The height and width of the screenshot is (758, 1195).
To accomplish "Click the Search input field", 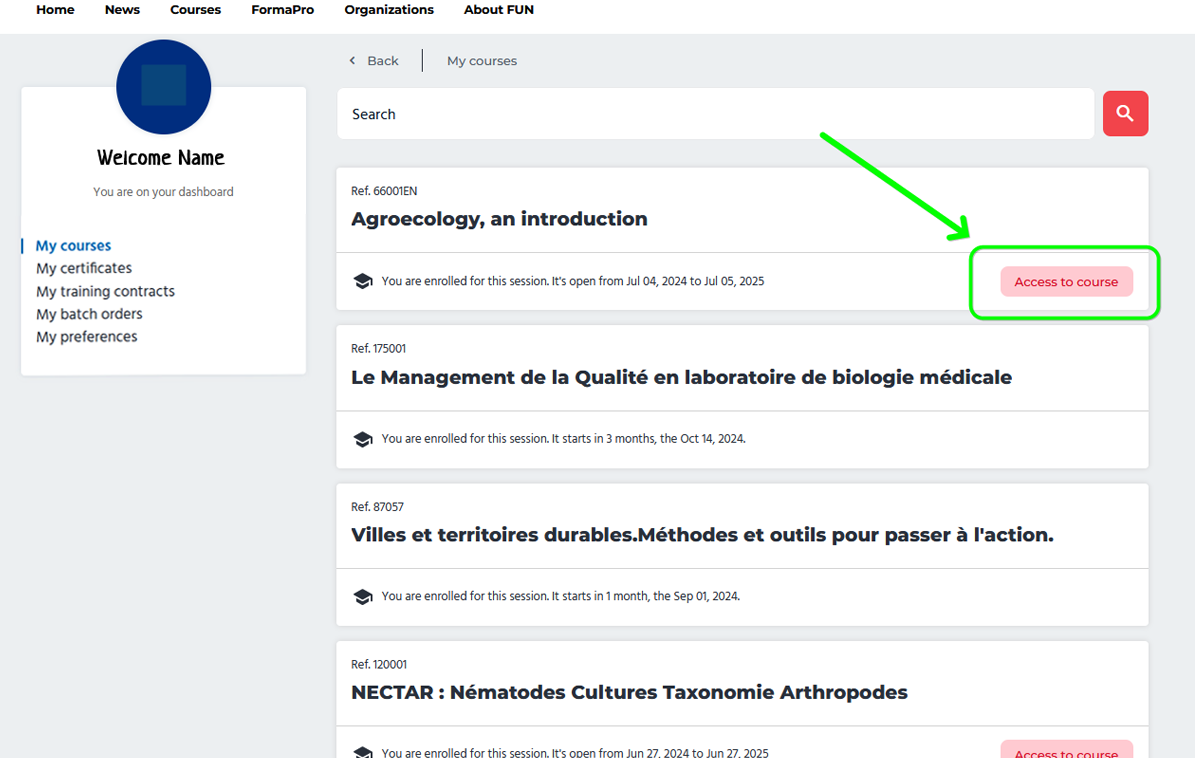I will 715,114.
